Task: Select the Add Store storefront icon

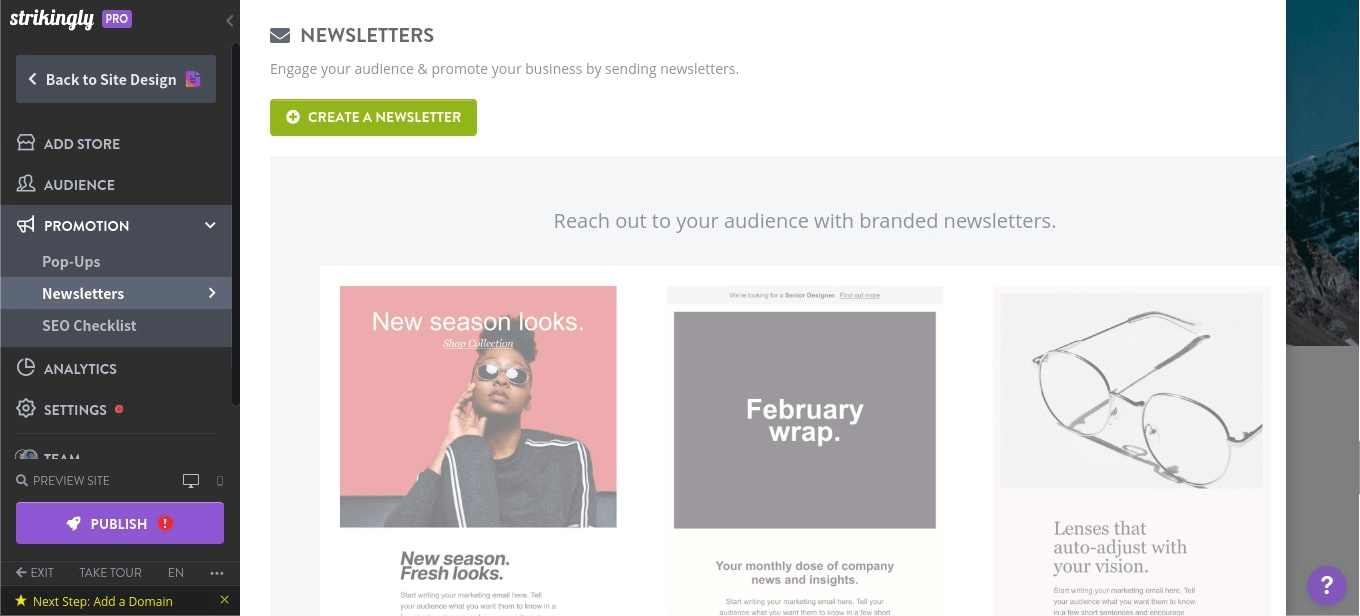Action: click(x=25, y=143)
